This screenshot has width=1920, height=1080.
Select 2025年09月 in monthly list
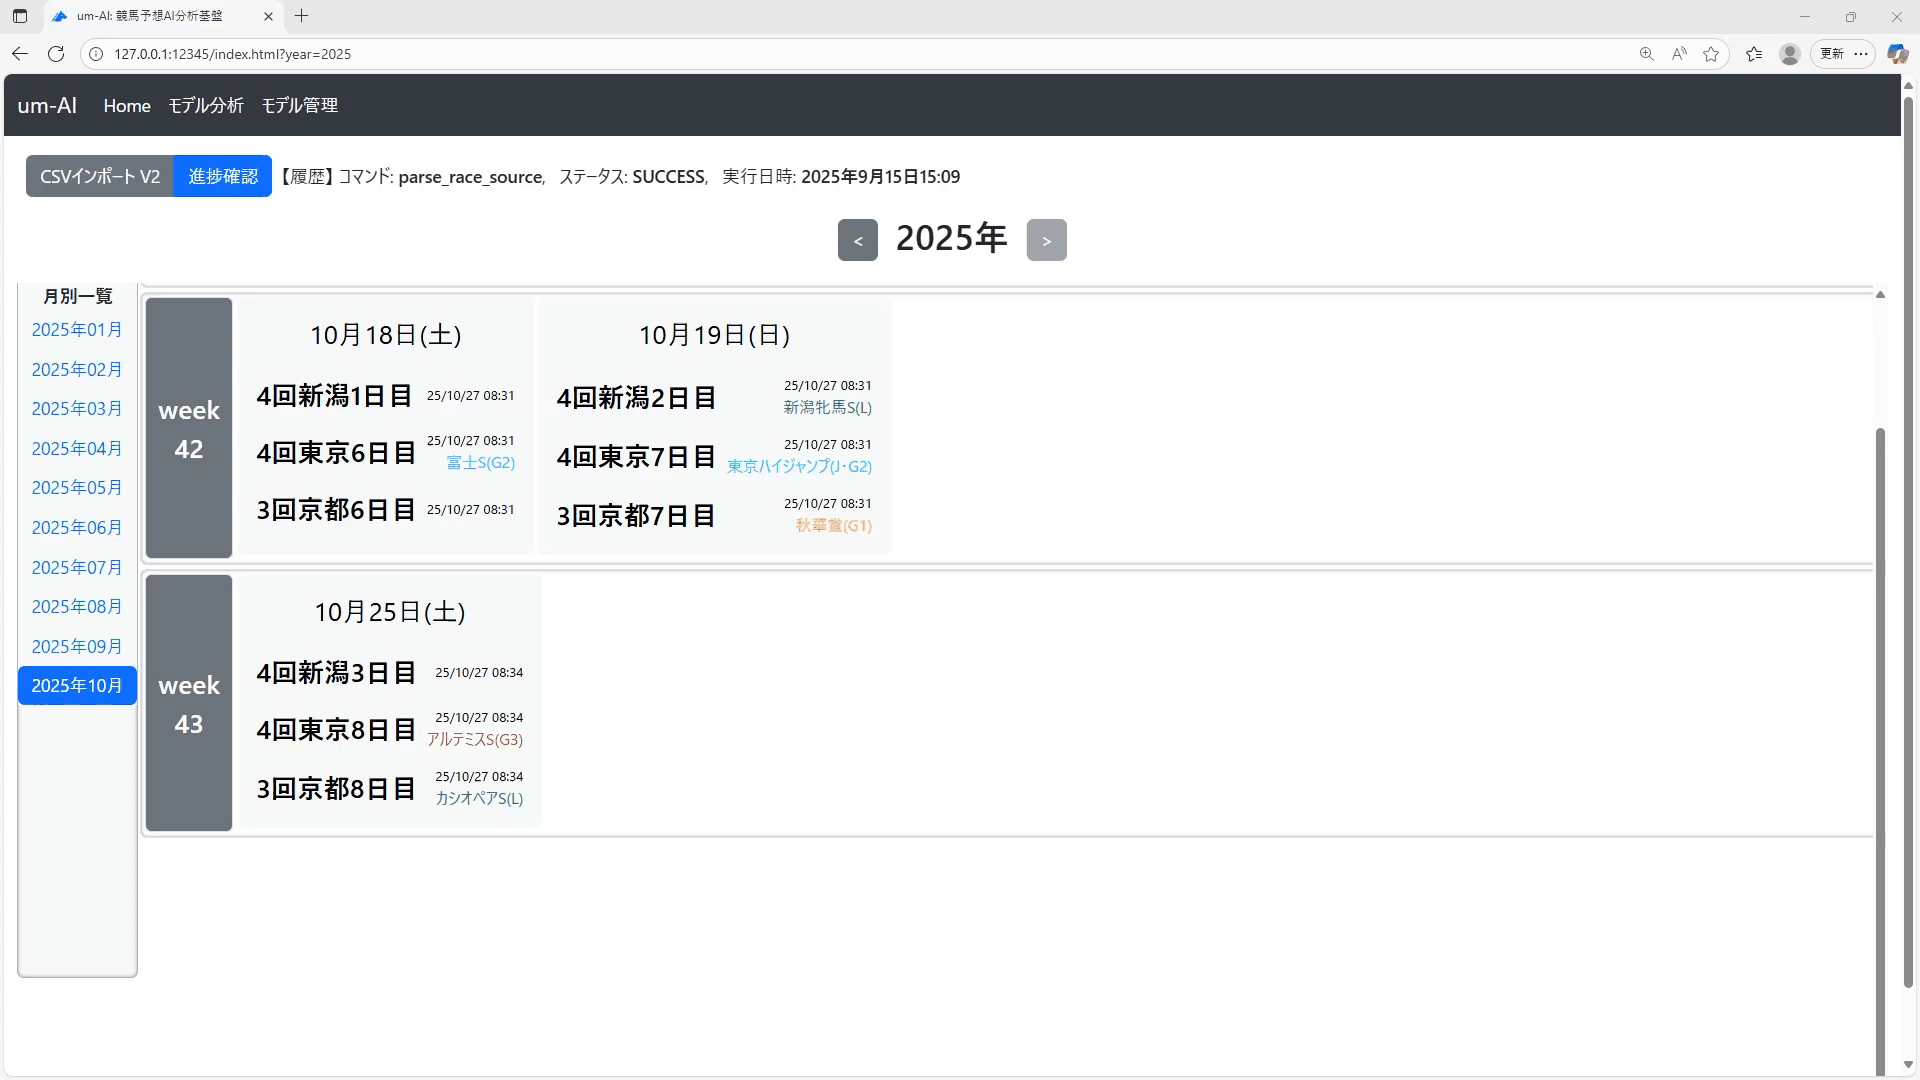pyautogui.click(x=76, y=646)
